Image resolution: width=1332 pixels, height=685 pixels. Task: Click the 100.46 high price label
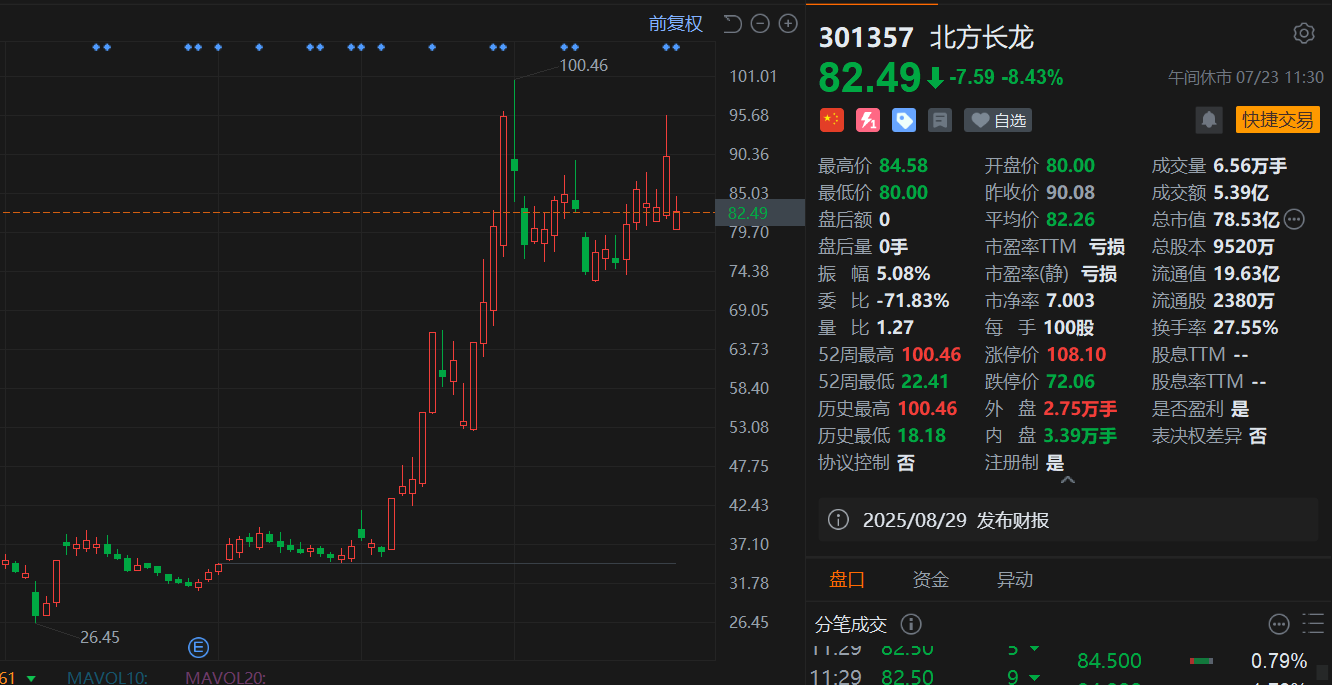tap(583, 65)
